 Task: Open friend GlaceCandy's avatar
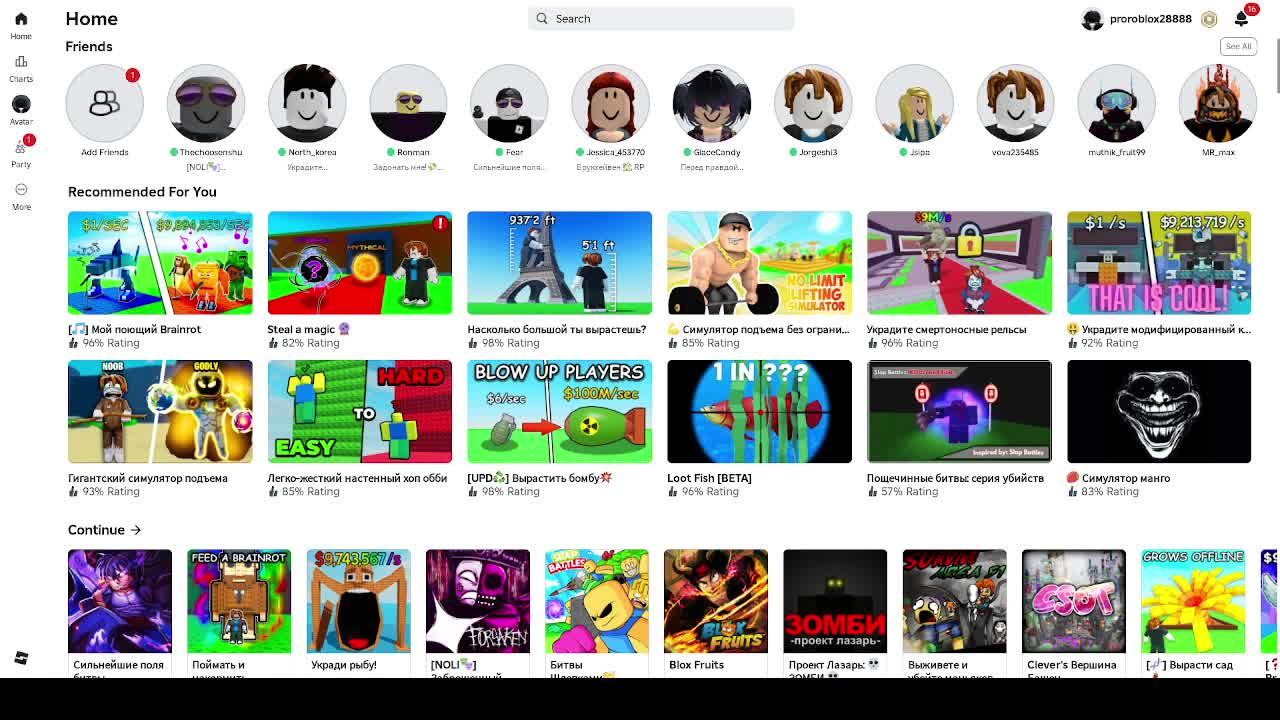[712, 103]
